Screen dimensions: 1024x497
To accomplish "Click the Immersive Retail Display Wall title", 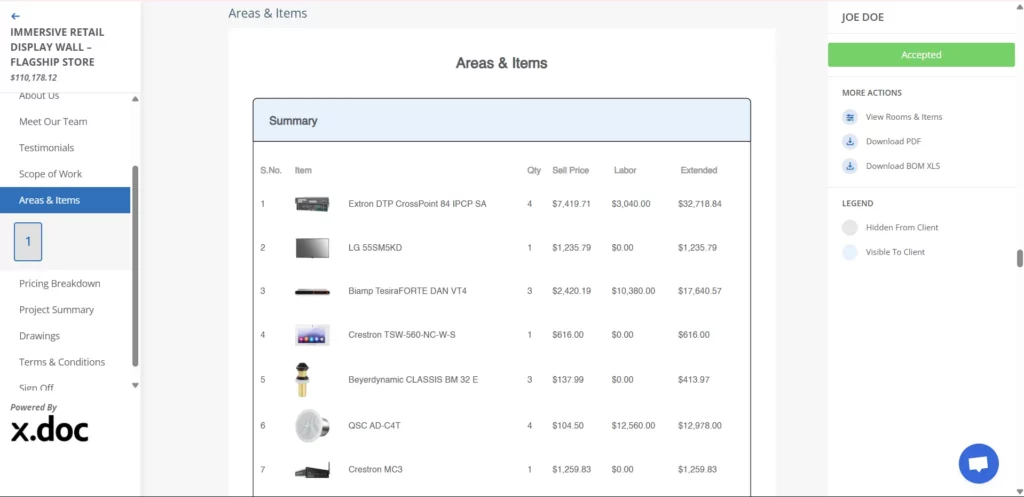I will [x=57, y=47].
